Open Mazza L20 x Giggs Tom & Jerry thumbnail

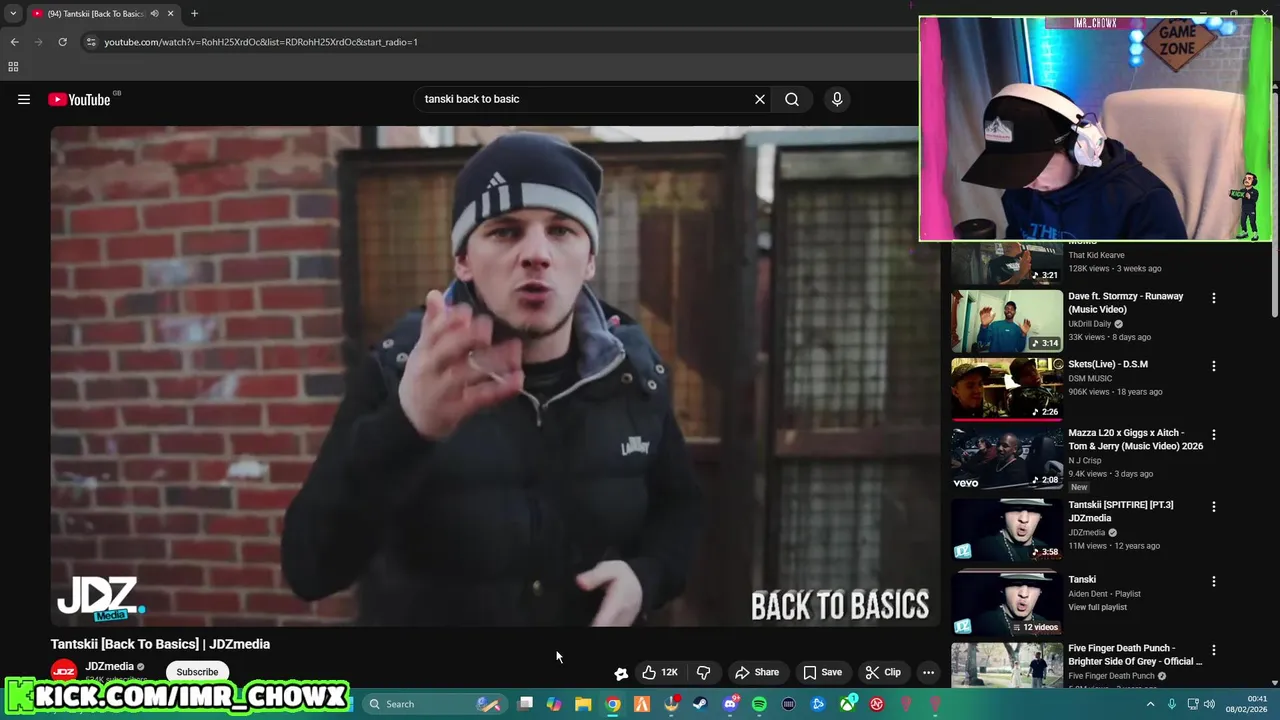(x=1007, y=458)
